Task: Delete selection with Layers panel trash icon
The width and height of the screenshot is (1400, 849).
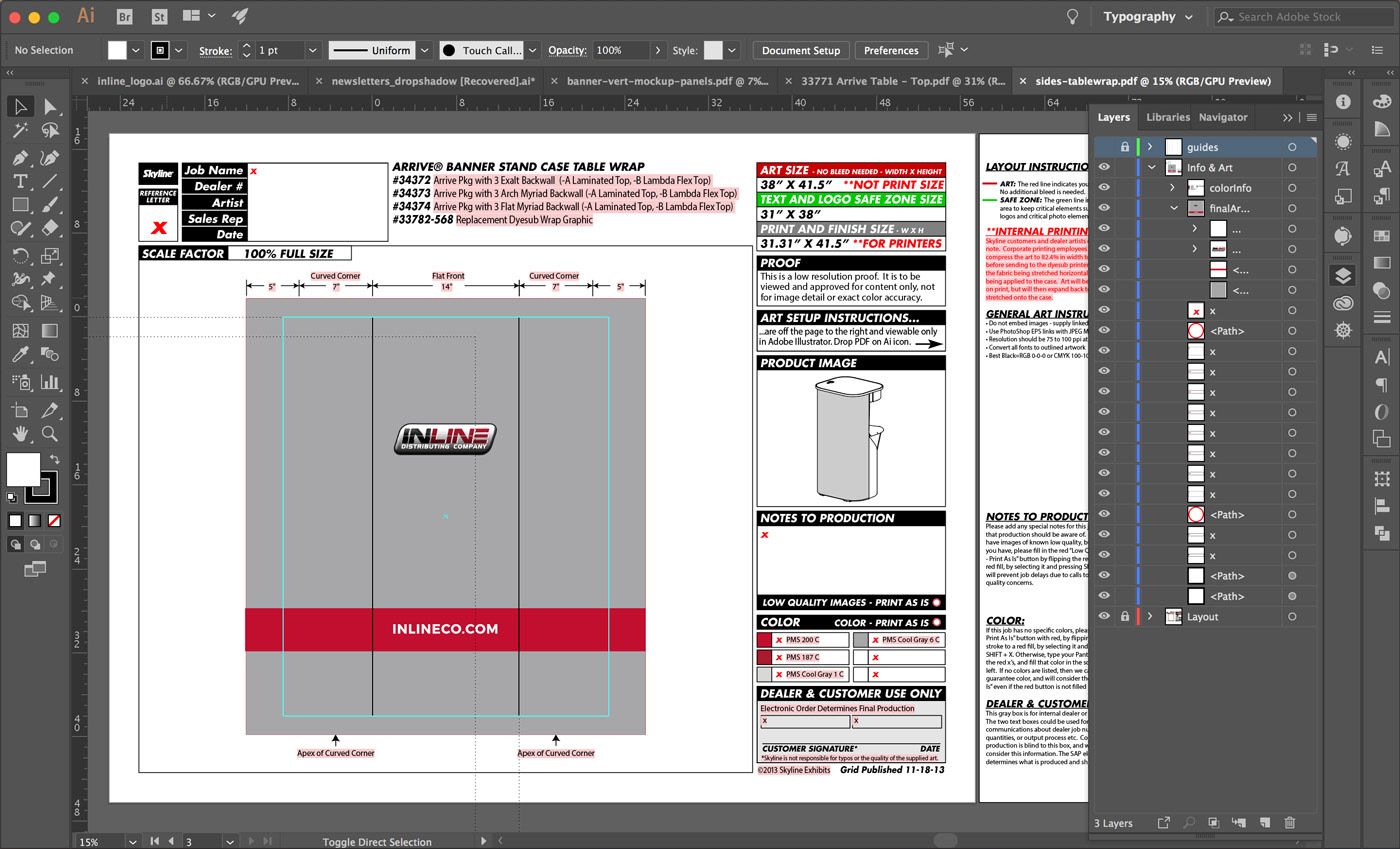Action: 1289,823
